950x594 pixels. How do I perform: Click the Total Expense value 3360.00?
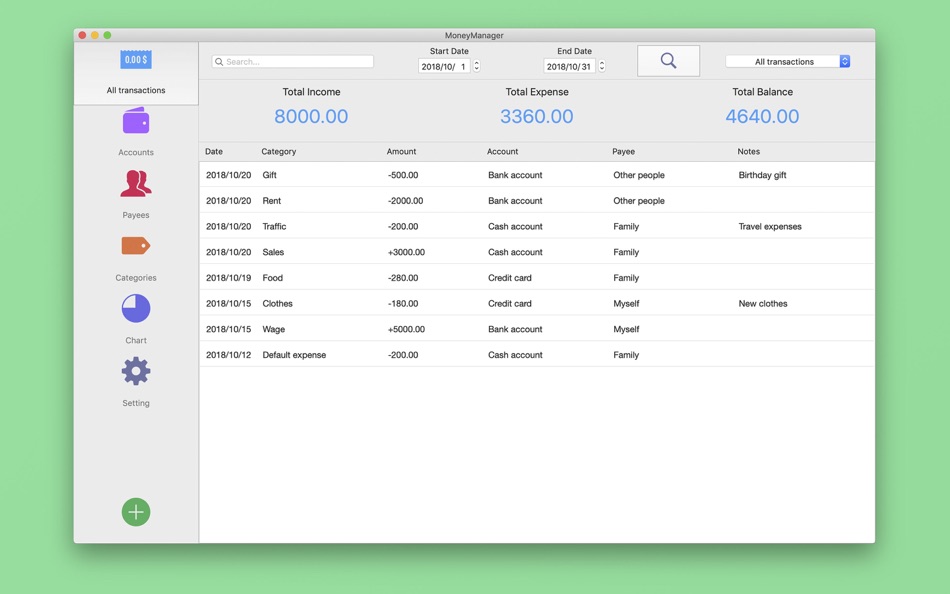click(x=537, y=116)
